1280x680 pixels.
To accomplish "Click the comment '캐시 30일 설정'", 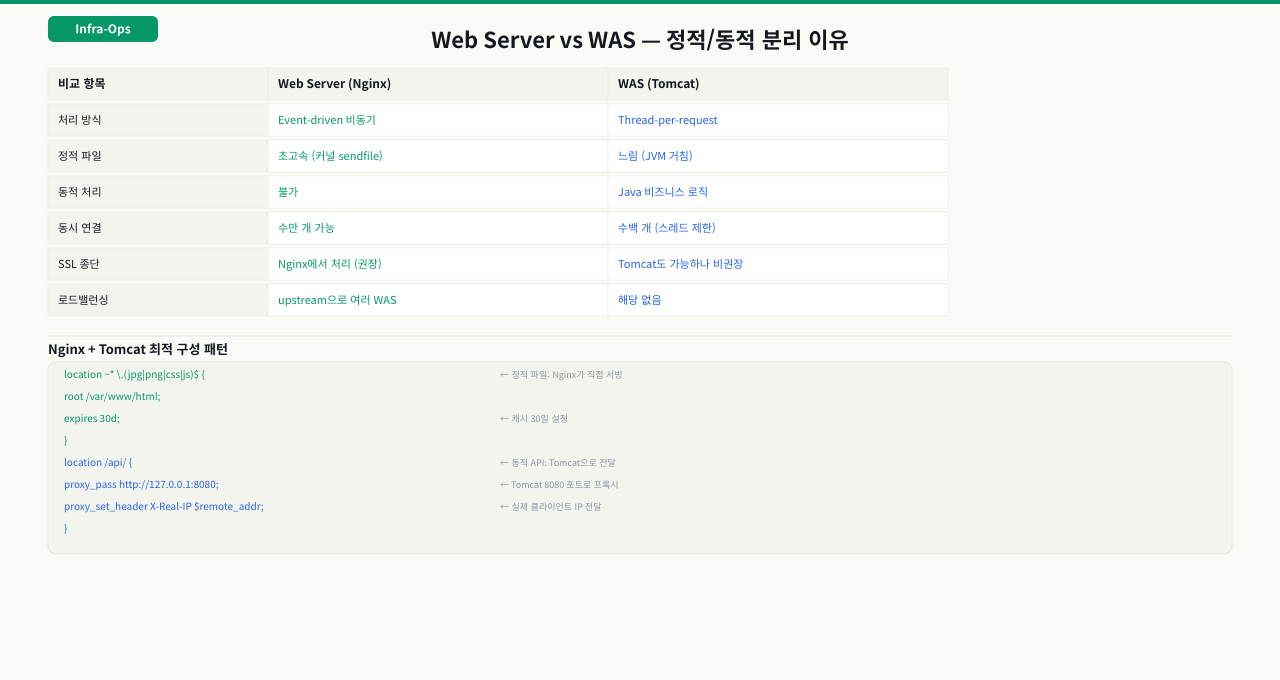I will (x=540, y=419).
